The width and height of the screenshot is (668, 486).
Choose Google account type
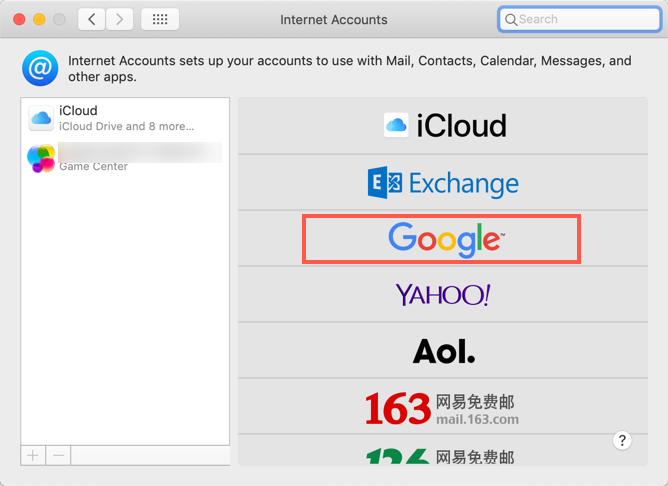(443, 239)
